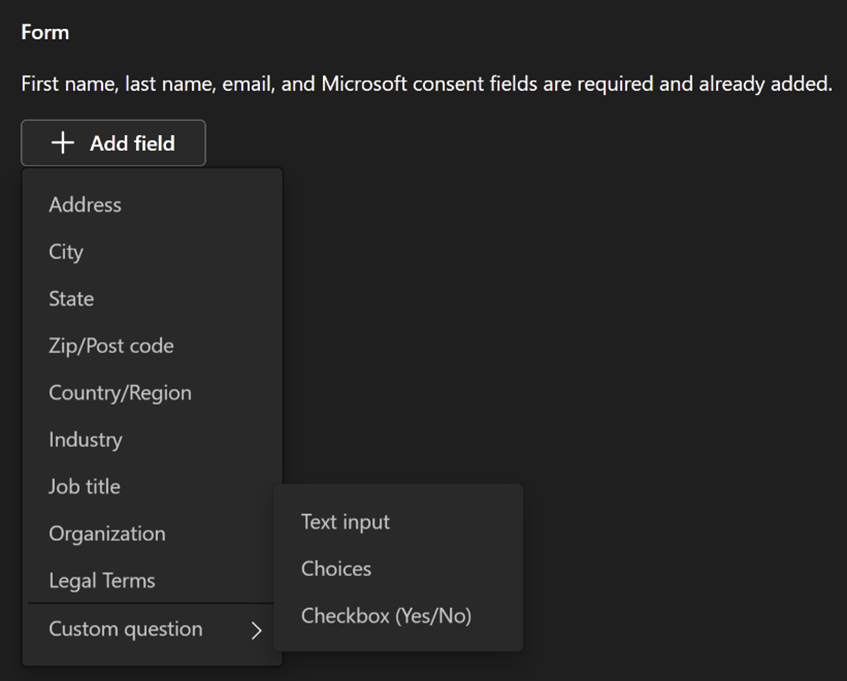Choose the Job title field
This screenshot has height=681, width=847.
(x=84, y=487)
